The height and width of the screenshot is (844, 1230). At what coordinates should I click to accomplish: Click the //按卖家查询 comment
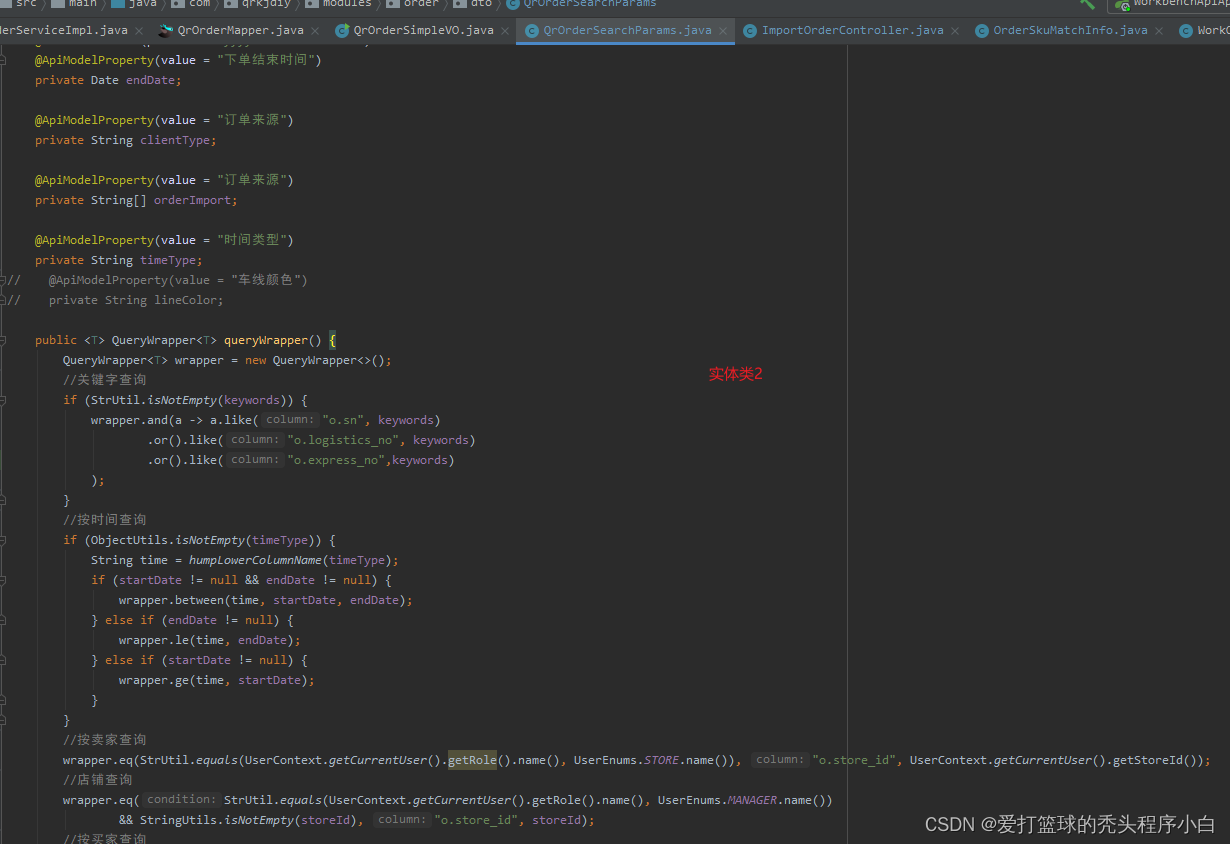pos(104,740)
